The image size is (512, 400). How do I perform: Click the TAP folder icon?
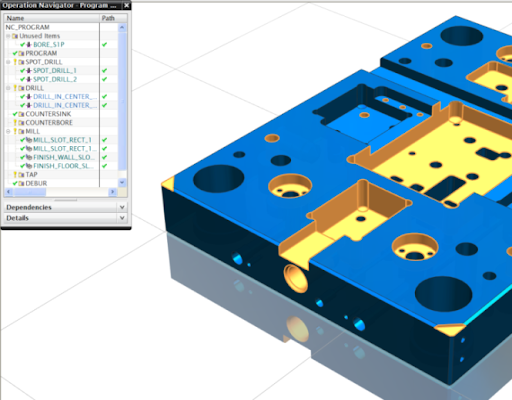(x=21, y=175)
